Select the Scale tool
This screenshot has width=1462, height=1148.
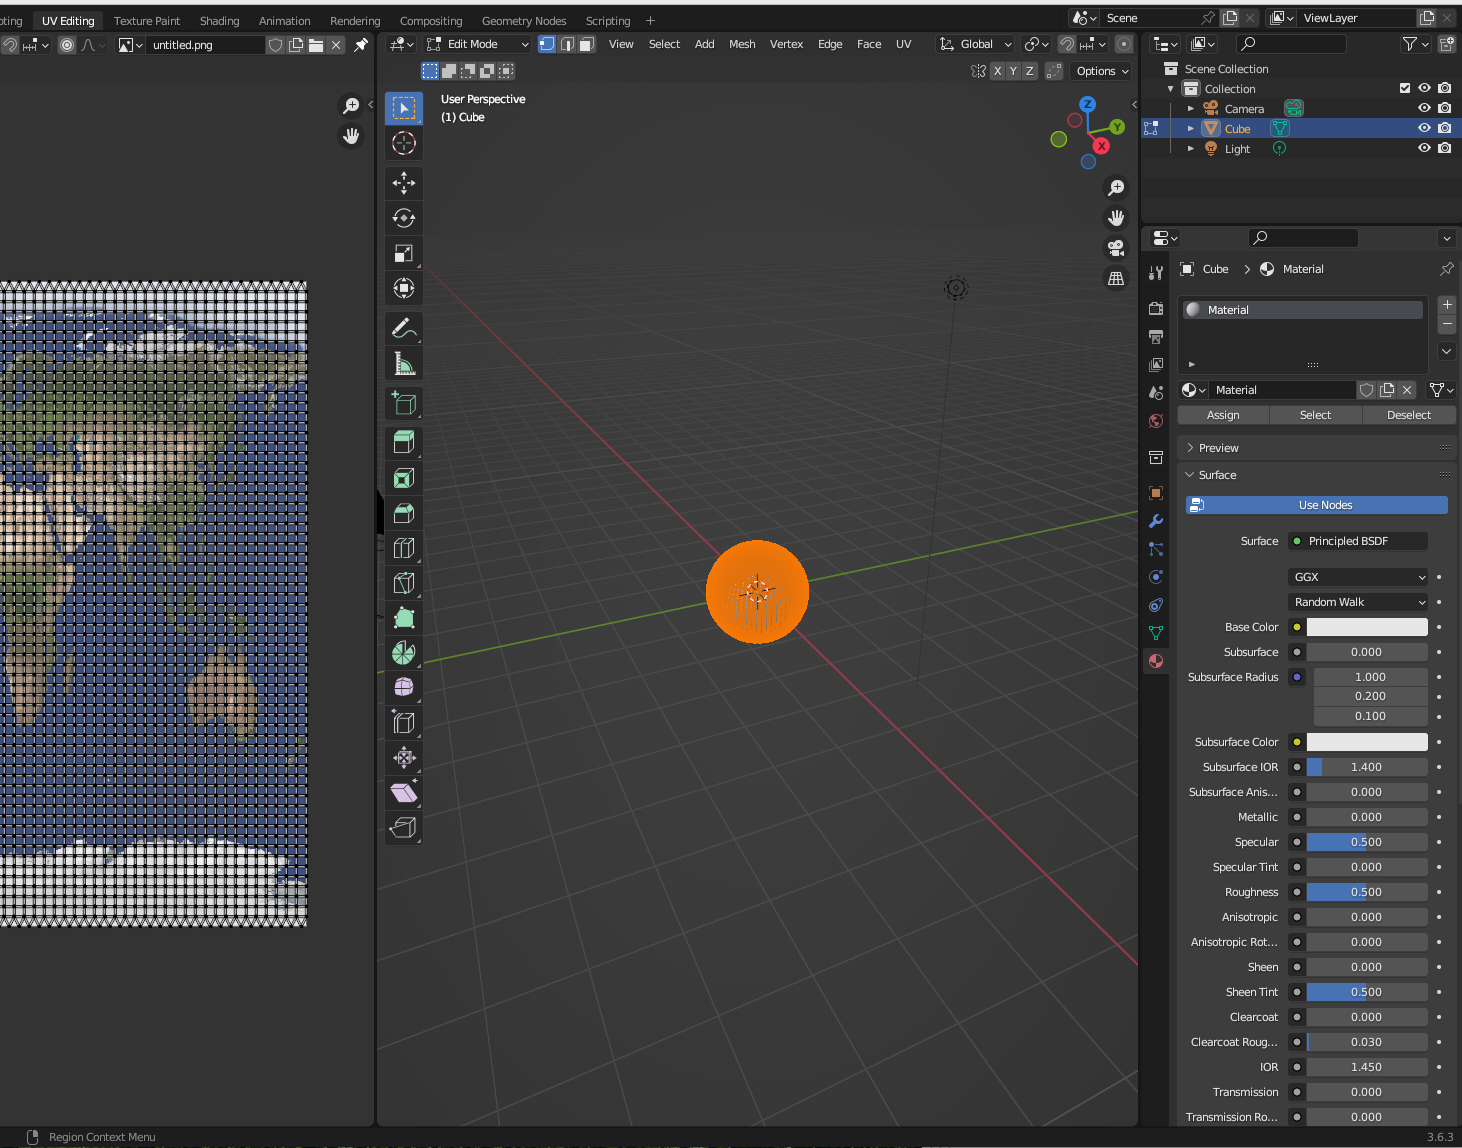[x=404, y=253]
